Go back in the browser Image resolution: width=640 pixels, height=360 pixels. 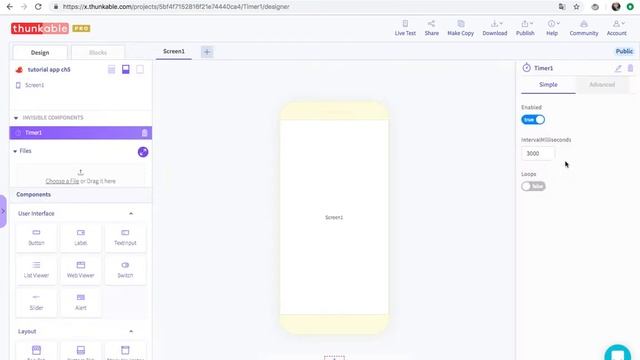[x=9, y=7]
